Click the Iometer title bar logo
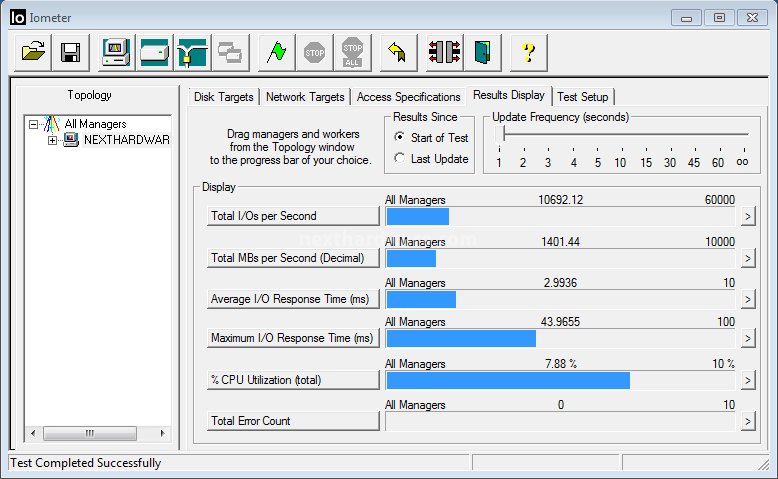Image resolution: width=778 pixels, height=479 pixels. coord(17,17)
